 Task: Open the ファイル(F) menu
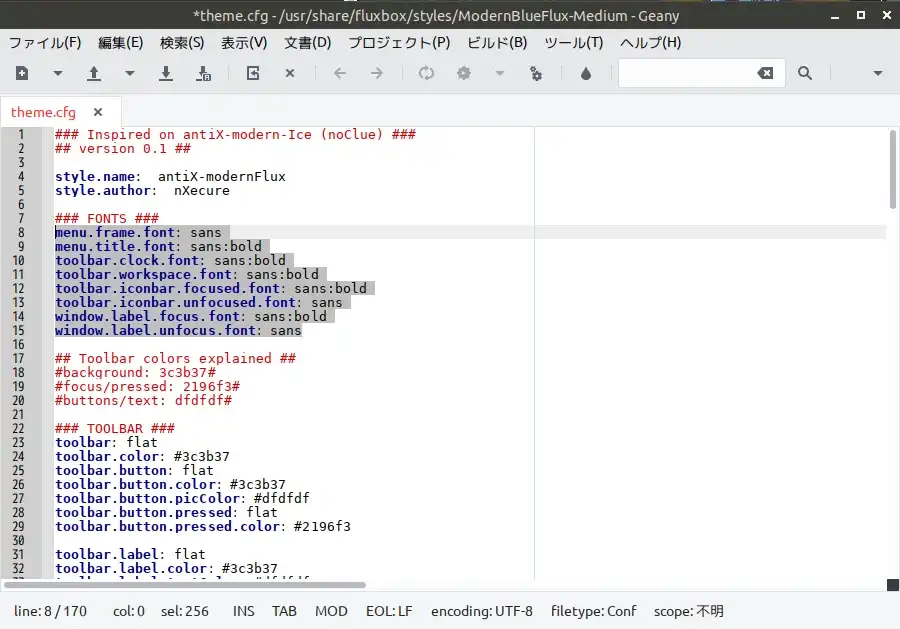(x=45, y=43)
